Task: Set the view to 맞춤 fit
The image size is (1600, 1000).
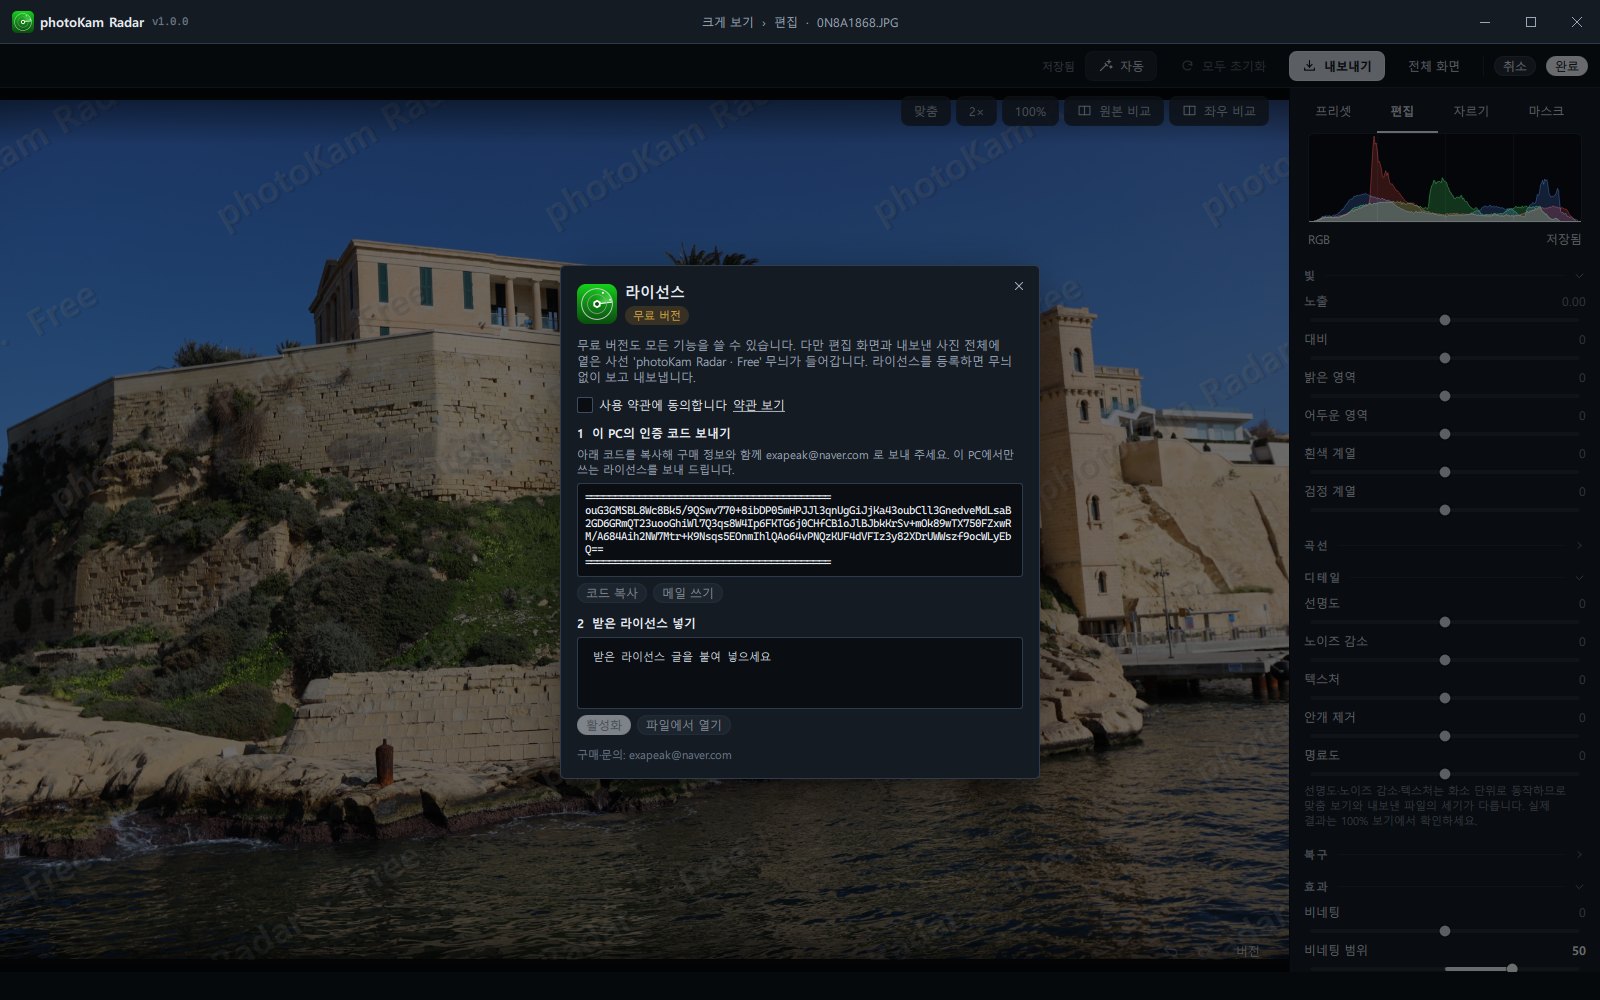Action: [926, 111]
